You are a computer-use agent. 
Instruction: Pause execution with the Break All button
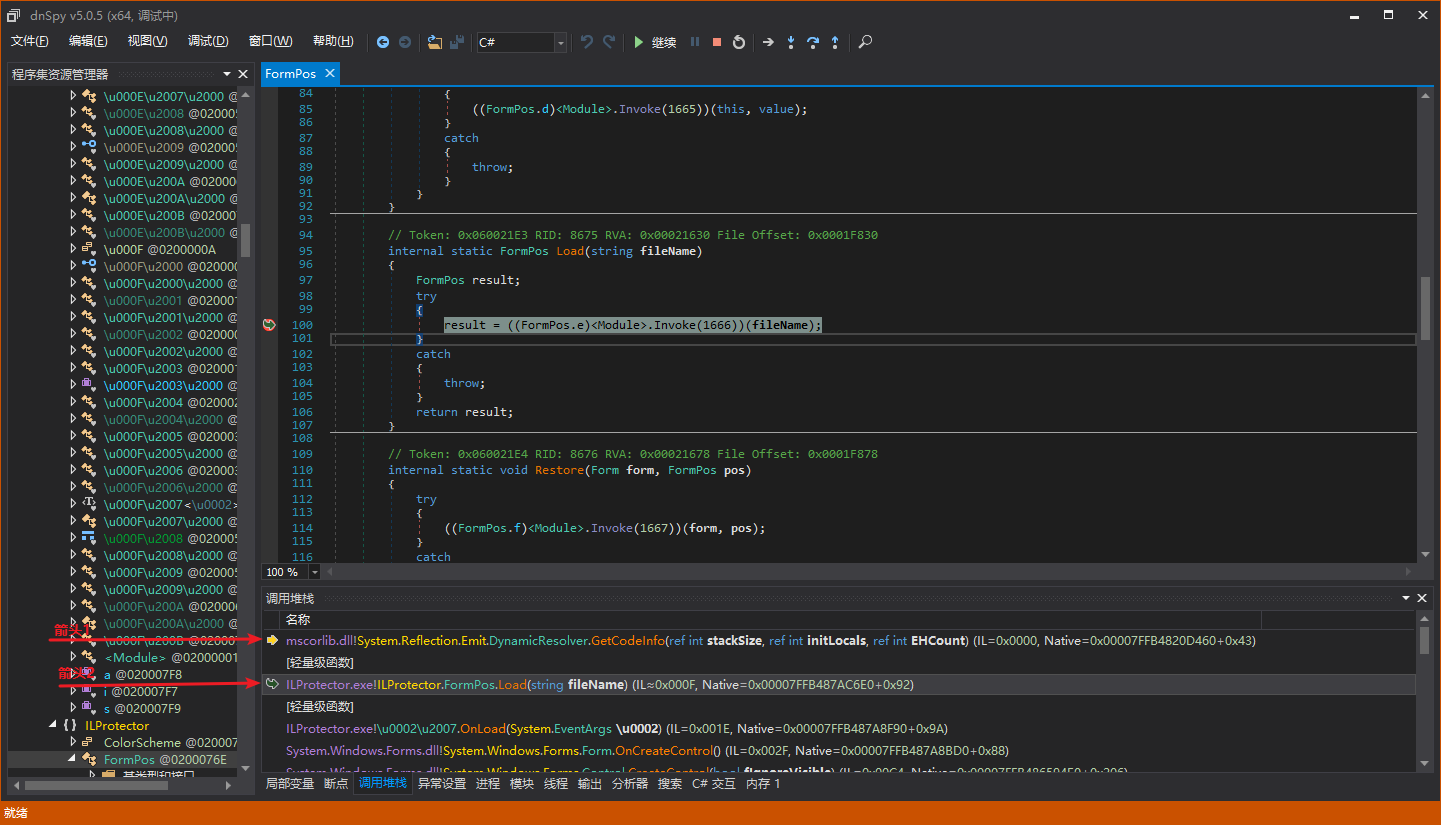coord(695,42)
